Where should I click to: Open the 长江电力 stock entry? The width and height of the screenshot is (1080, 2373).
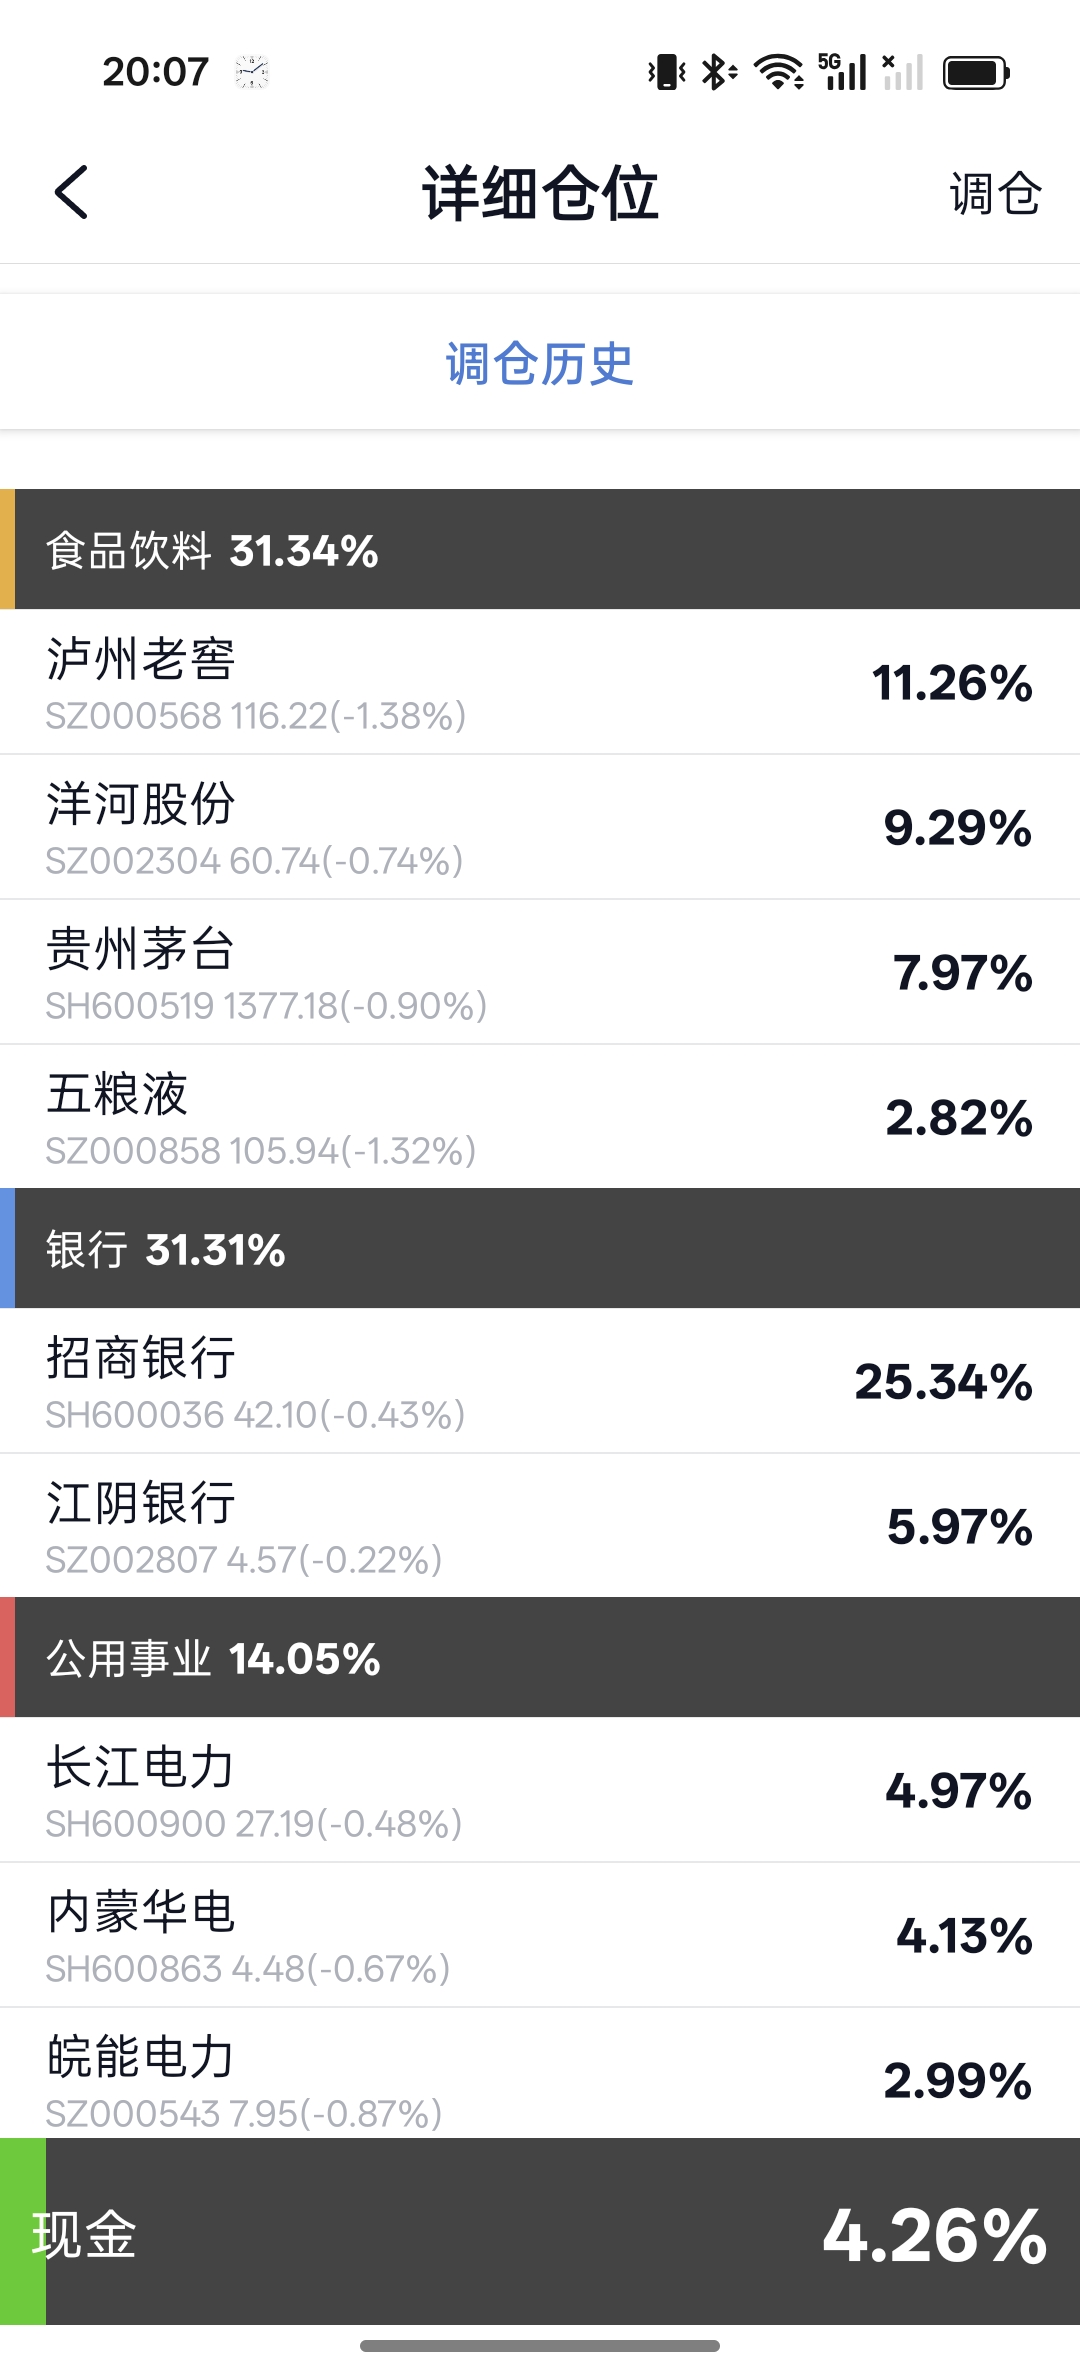540,1791
